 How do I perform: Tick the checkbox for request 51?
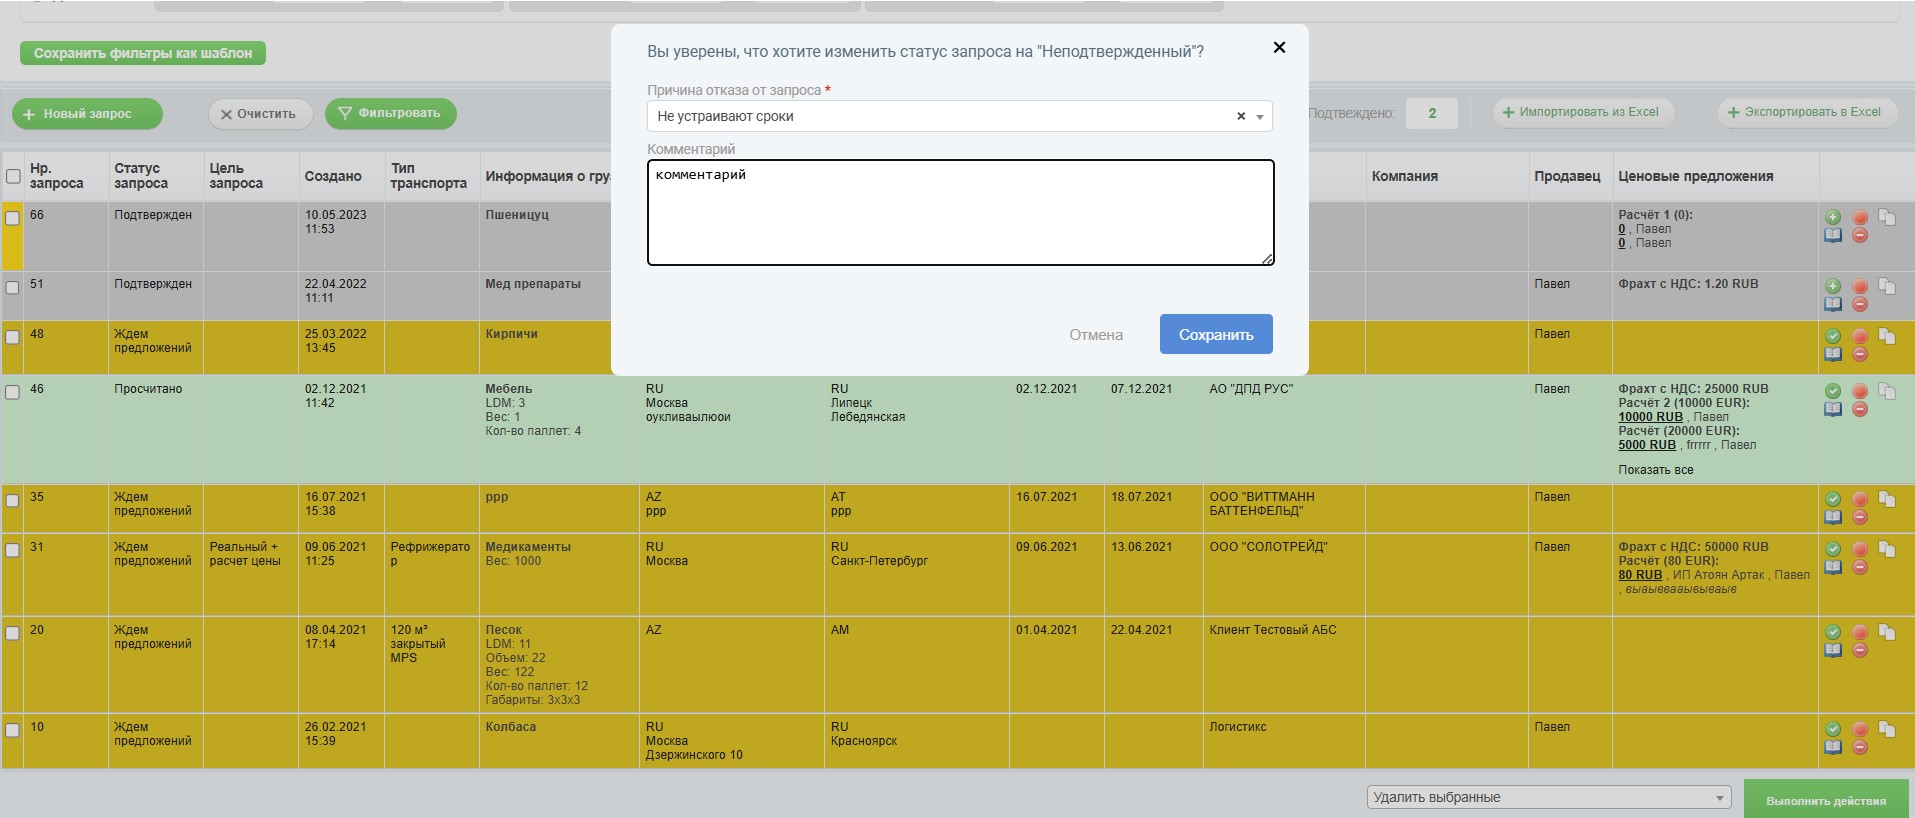(13, 287)
